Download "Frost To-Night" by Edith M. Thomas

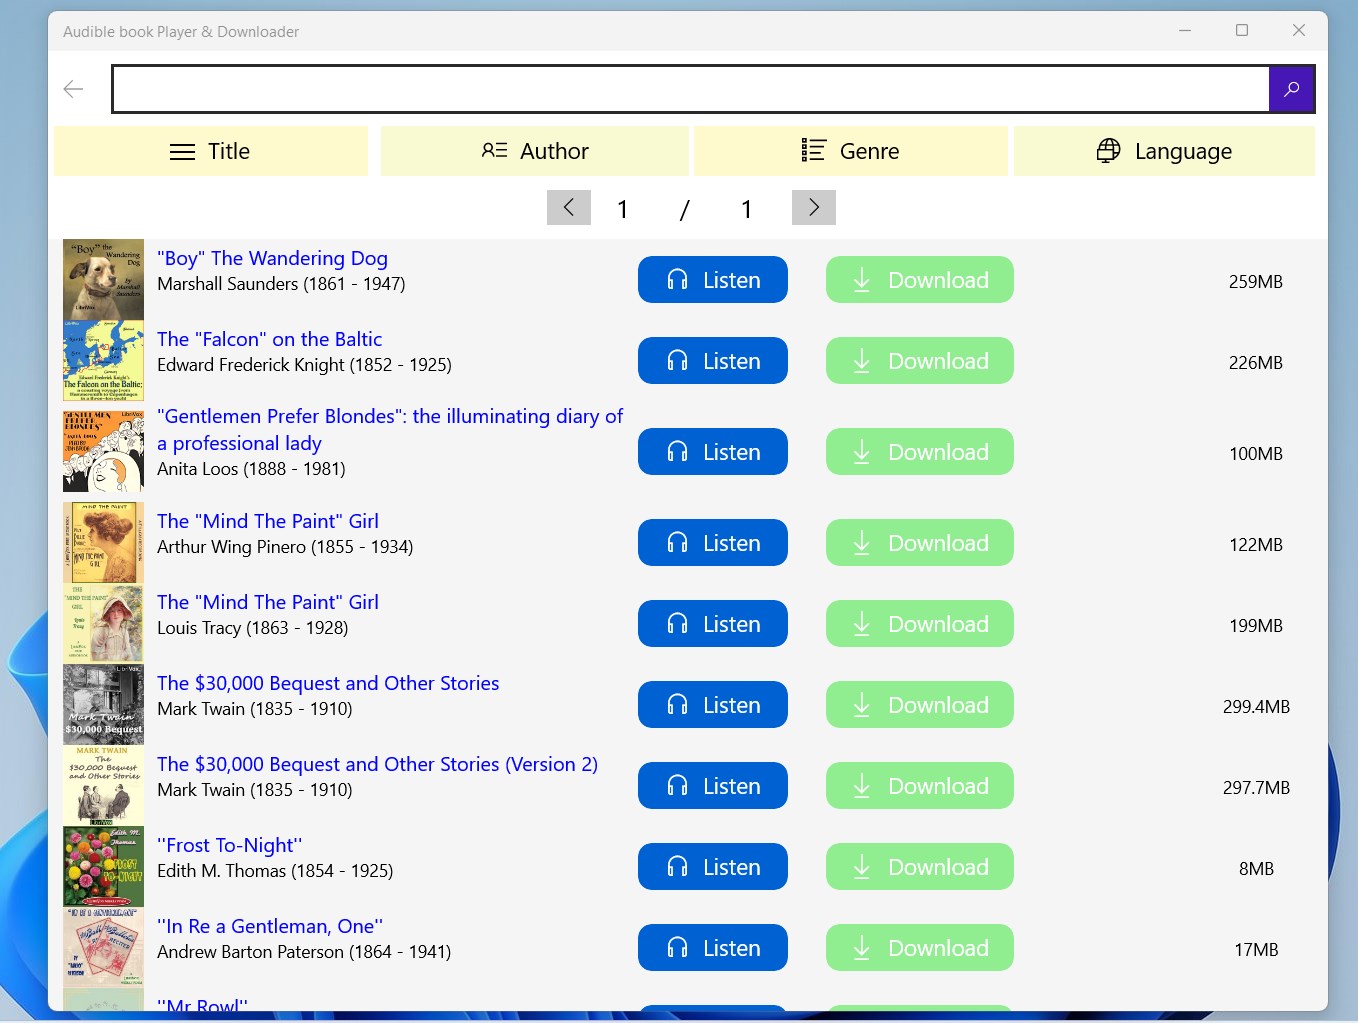coord(919,866)
